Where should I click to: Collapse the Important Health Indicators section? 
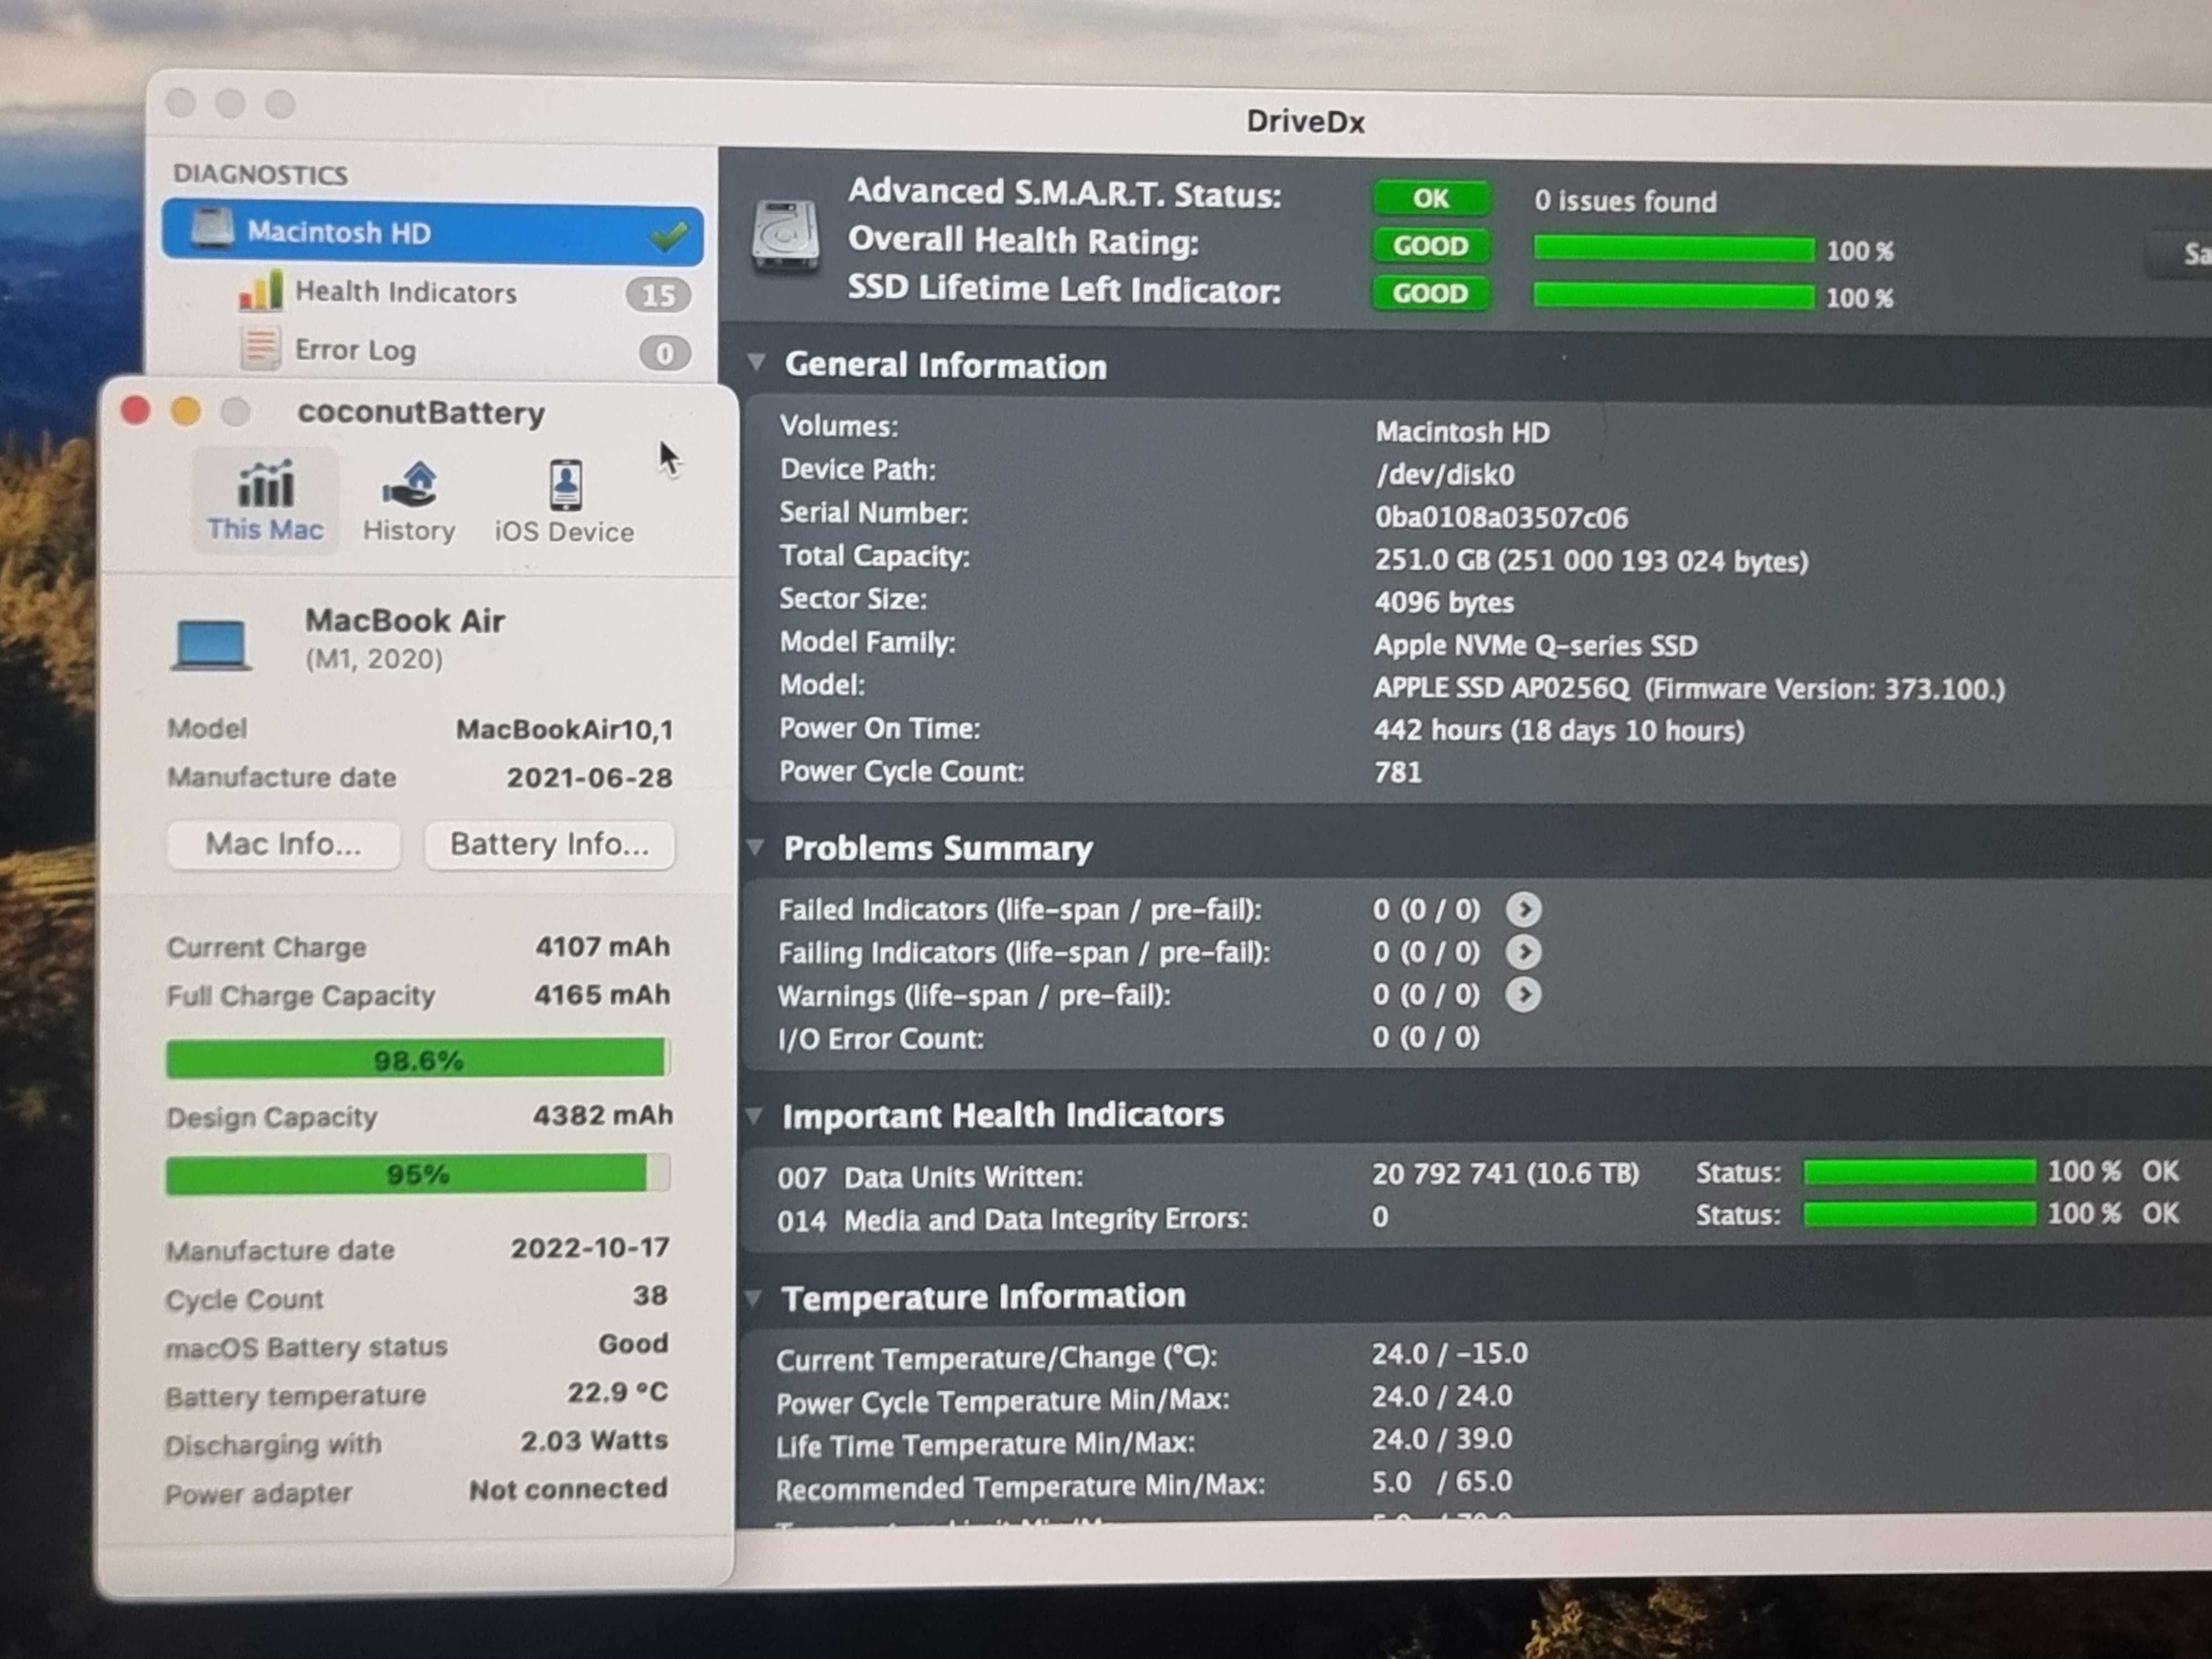755,1115
